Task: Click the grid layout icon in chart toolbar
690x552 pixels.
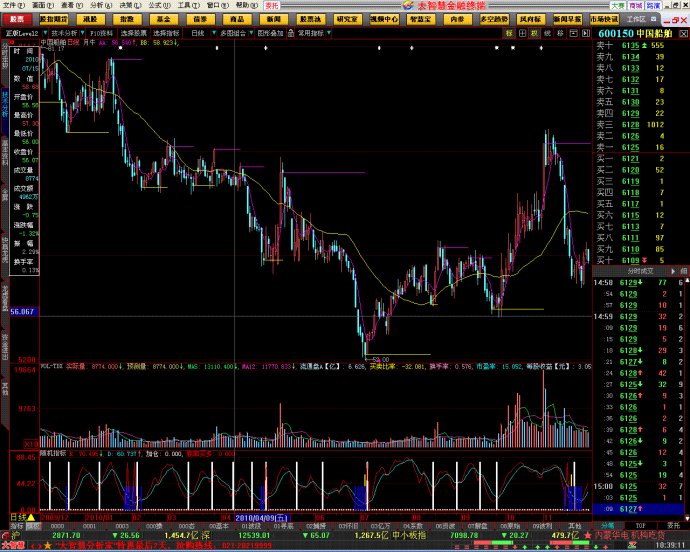Action: click(x=522, y=33)
